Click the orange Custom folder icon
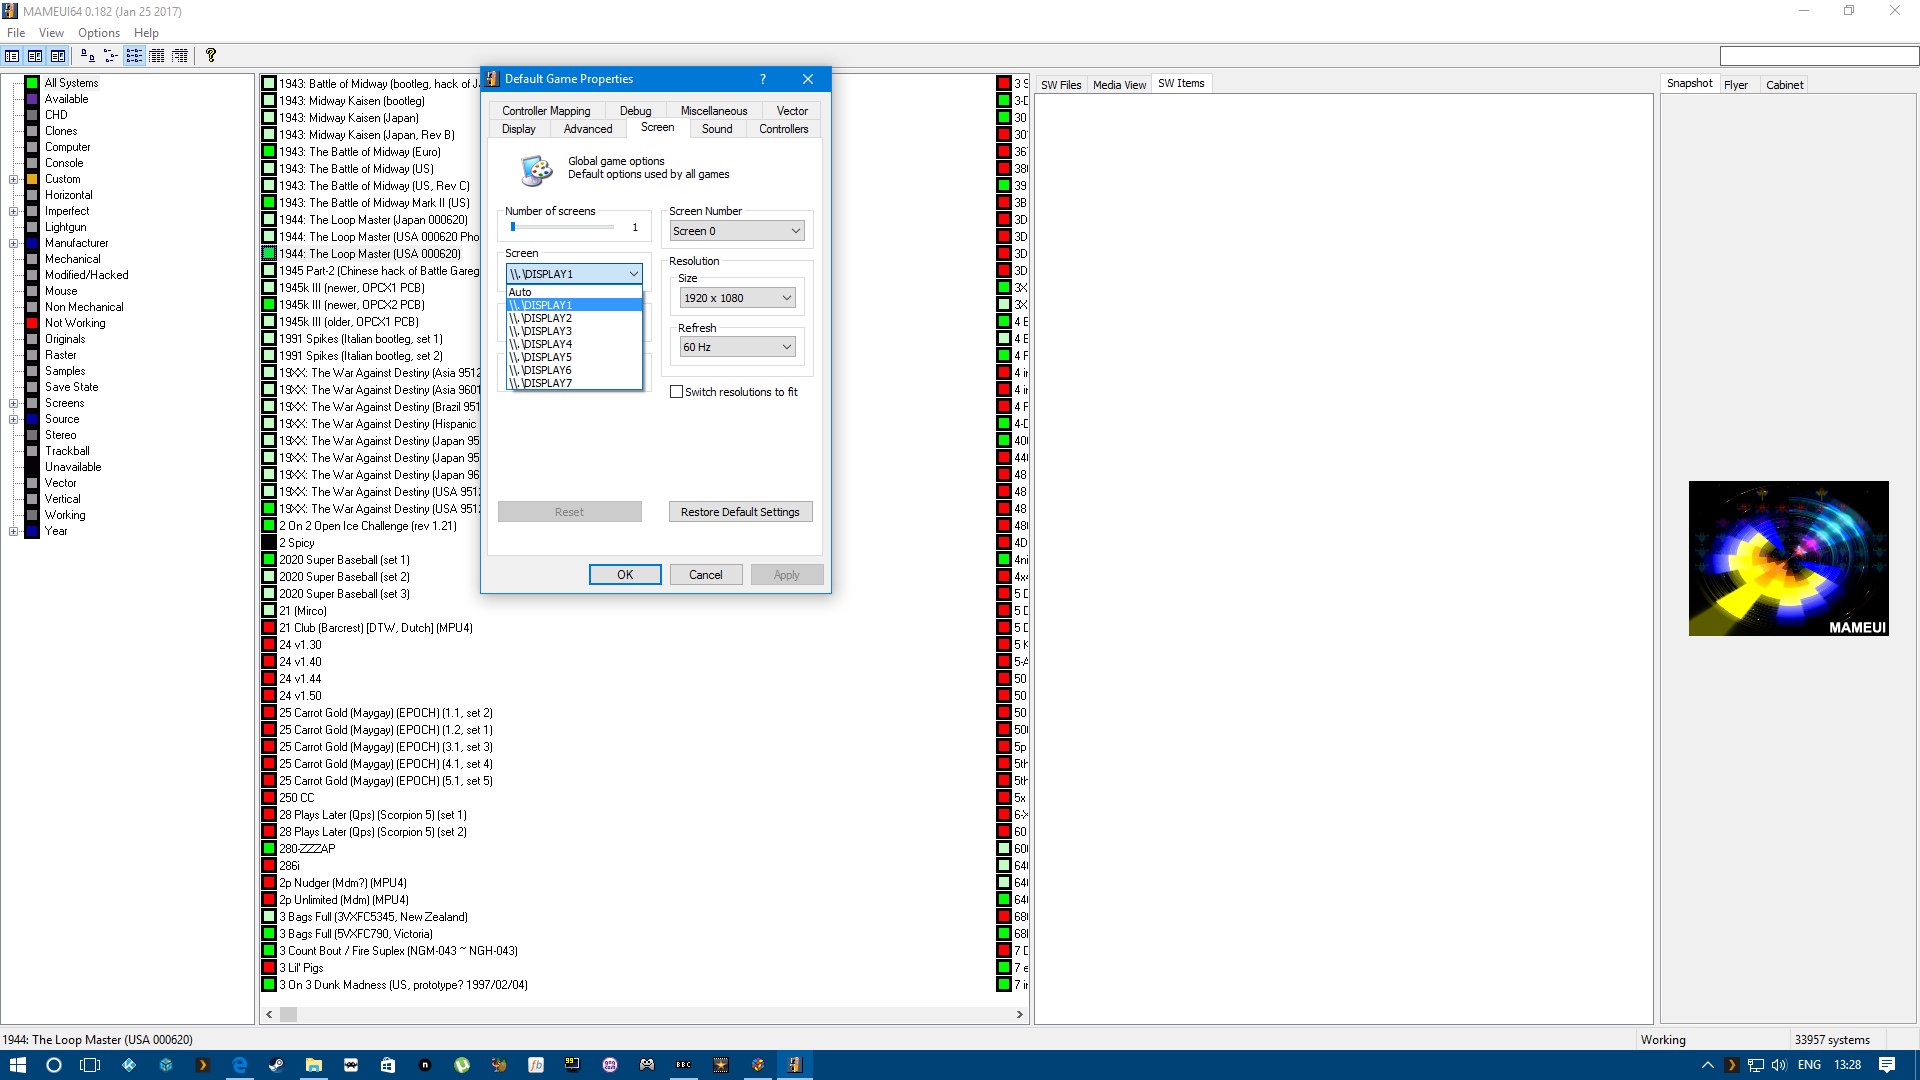Viewport: 1920px width, 1080px height. point(32,179)
